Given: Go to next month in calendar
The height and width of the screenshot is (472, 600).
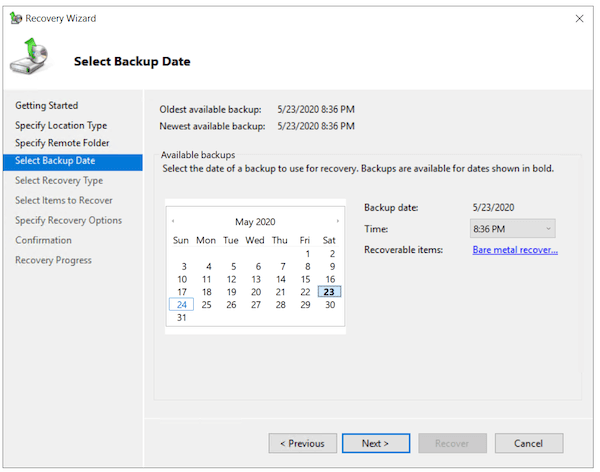Looking at the screenshot, I should pyautogui.click(x=337, y=221).
